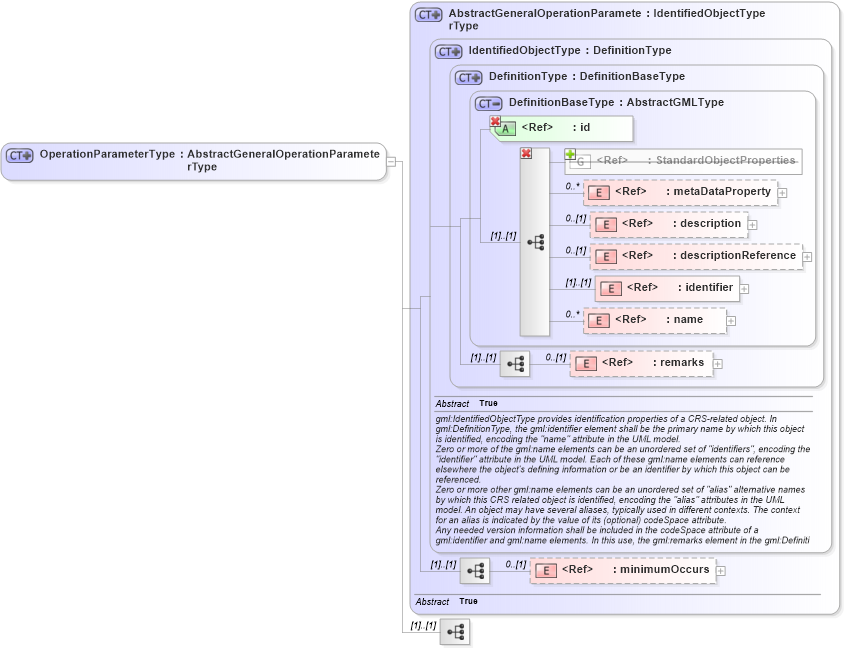Expand the remarks element
Viewport: 844px width, 649px height.
pyautogui.click(x=718, y=364)
